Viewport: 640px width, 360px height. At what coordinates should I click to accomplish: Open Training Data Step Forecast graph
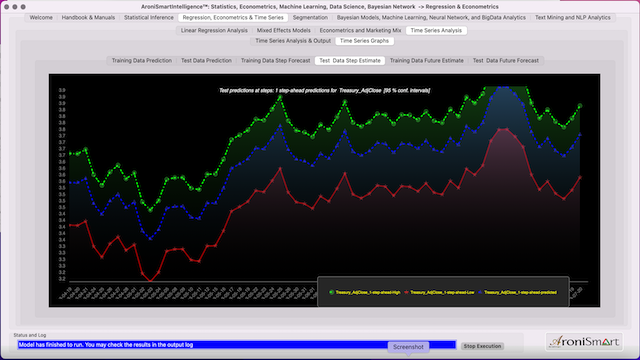click(x=276, y=60)
